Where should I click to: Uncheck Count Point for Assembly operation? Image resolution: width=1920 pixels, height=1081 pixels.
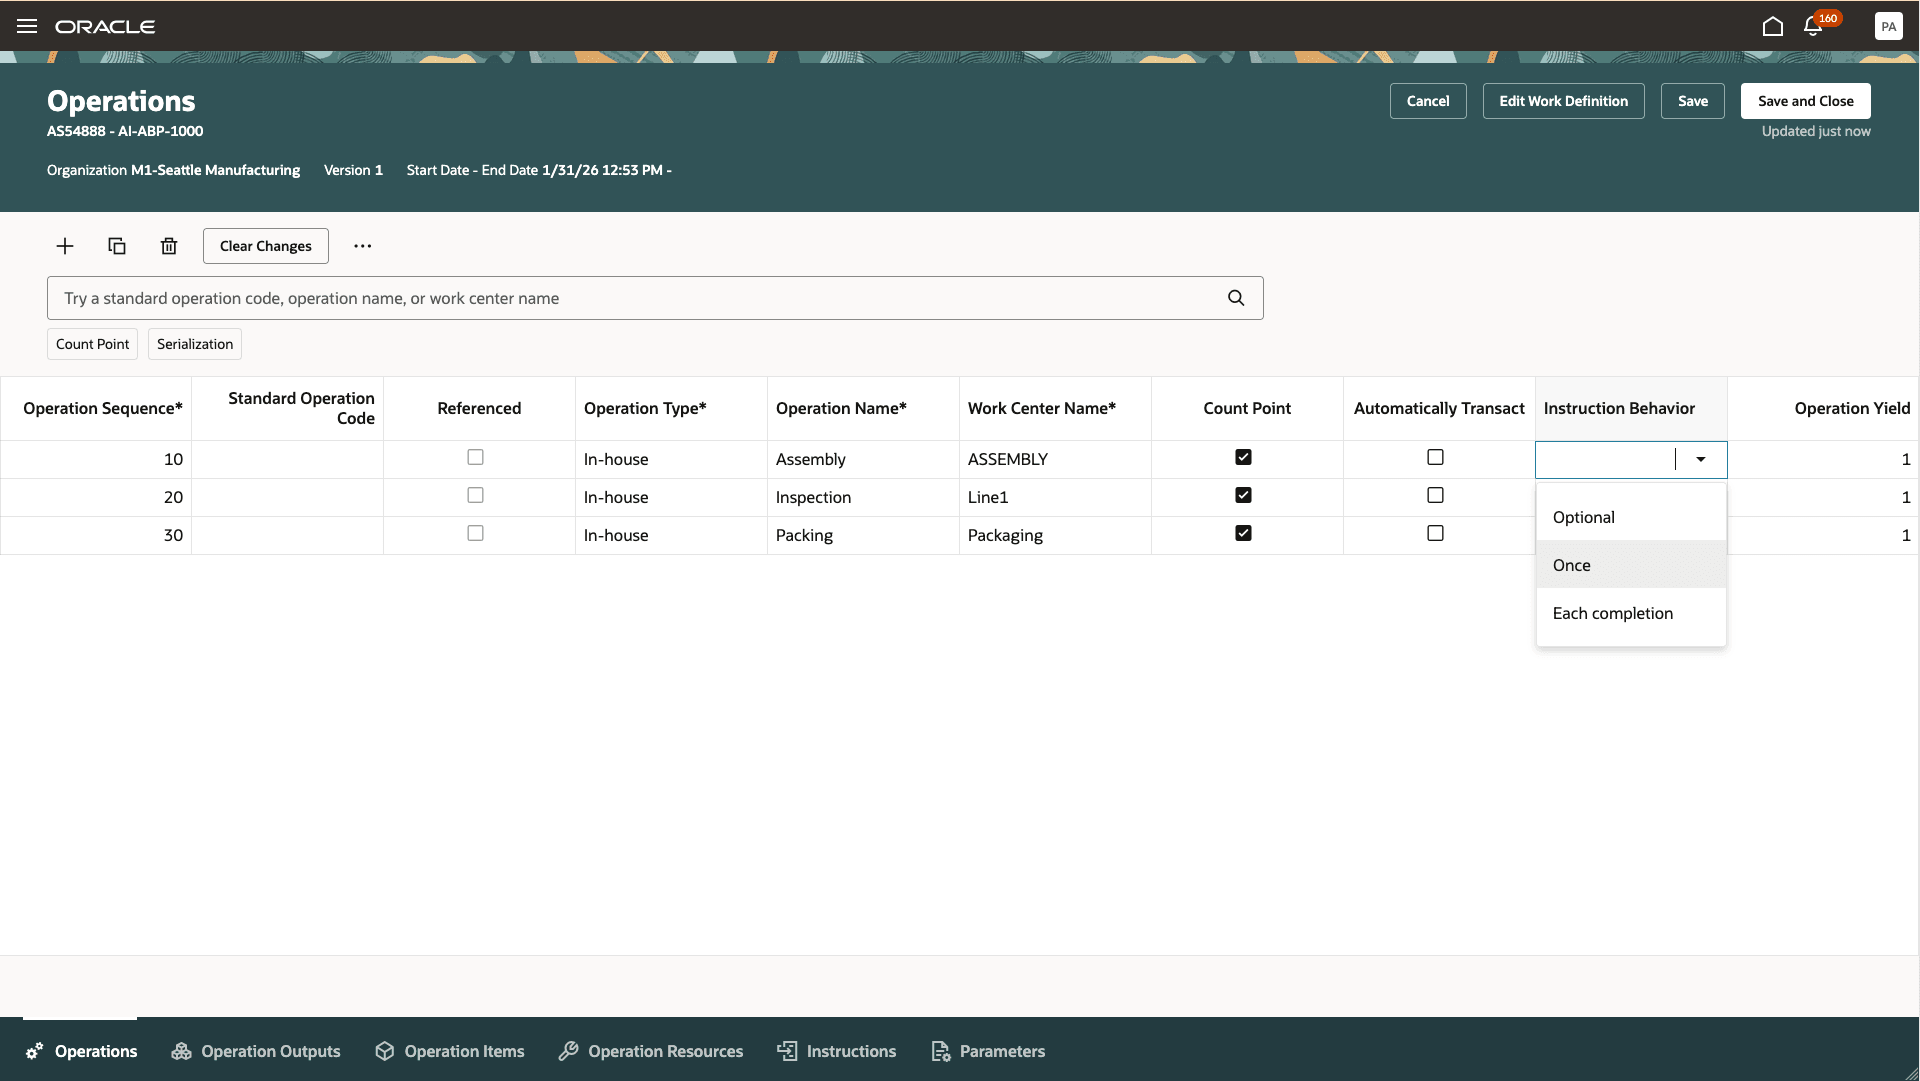1243,457
